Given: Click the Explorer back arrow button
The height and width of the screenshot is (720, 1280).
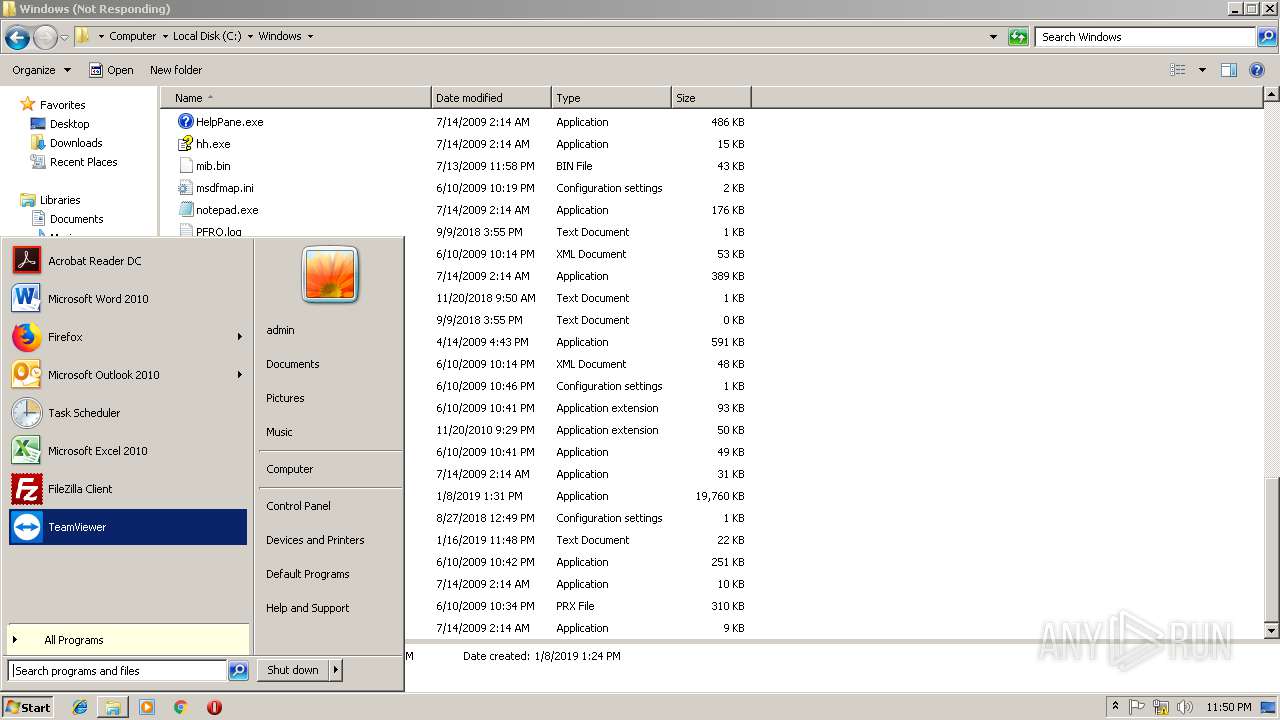Looking at the screenshot, I should click(x=17, y=37).
